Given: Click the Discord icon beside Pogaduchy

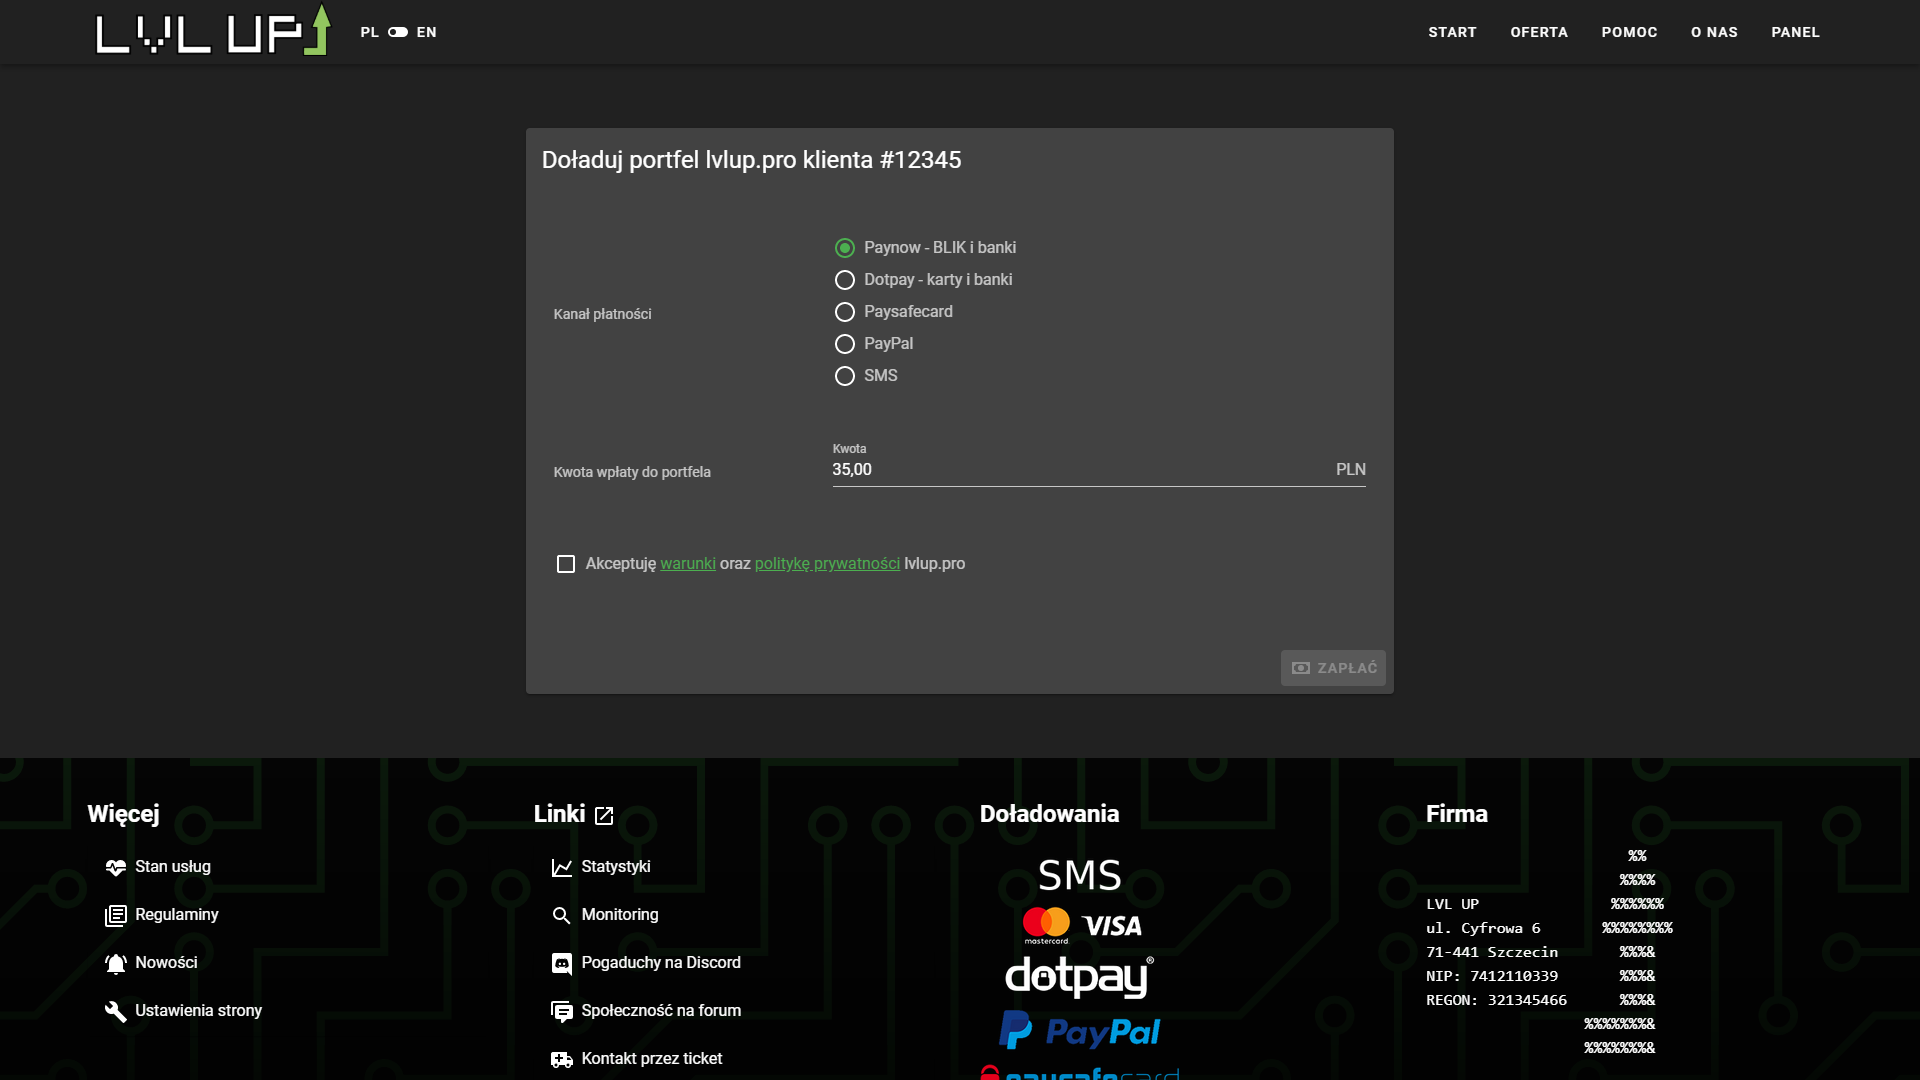Looking at the screenshot, I should pos(562,963).
